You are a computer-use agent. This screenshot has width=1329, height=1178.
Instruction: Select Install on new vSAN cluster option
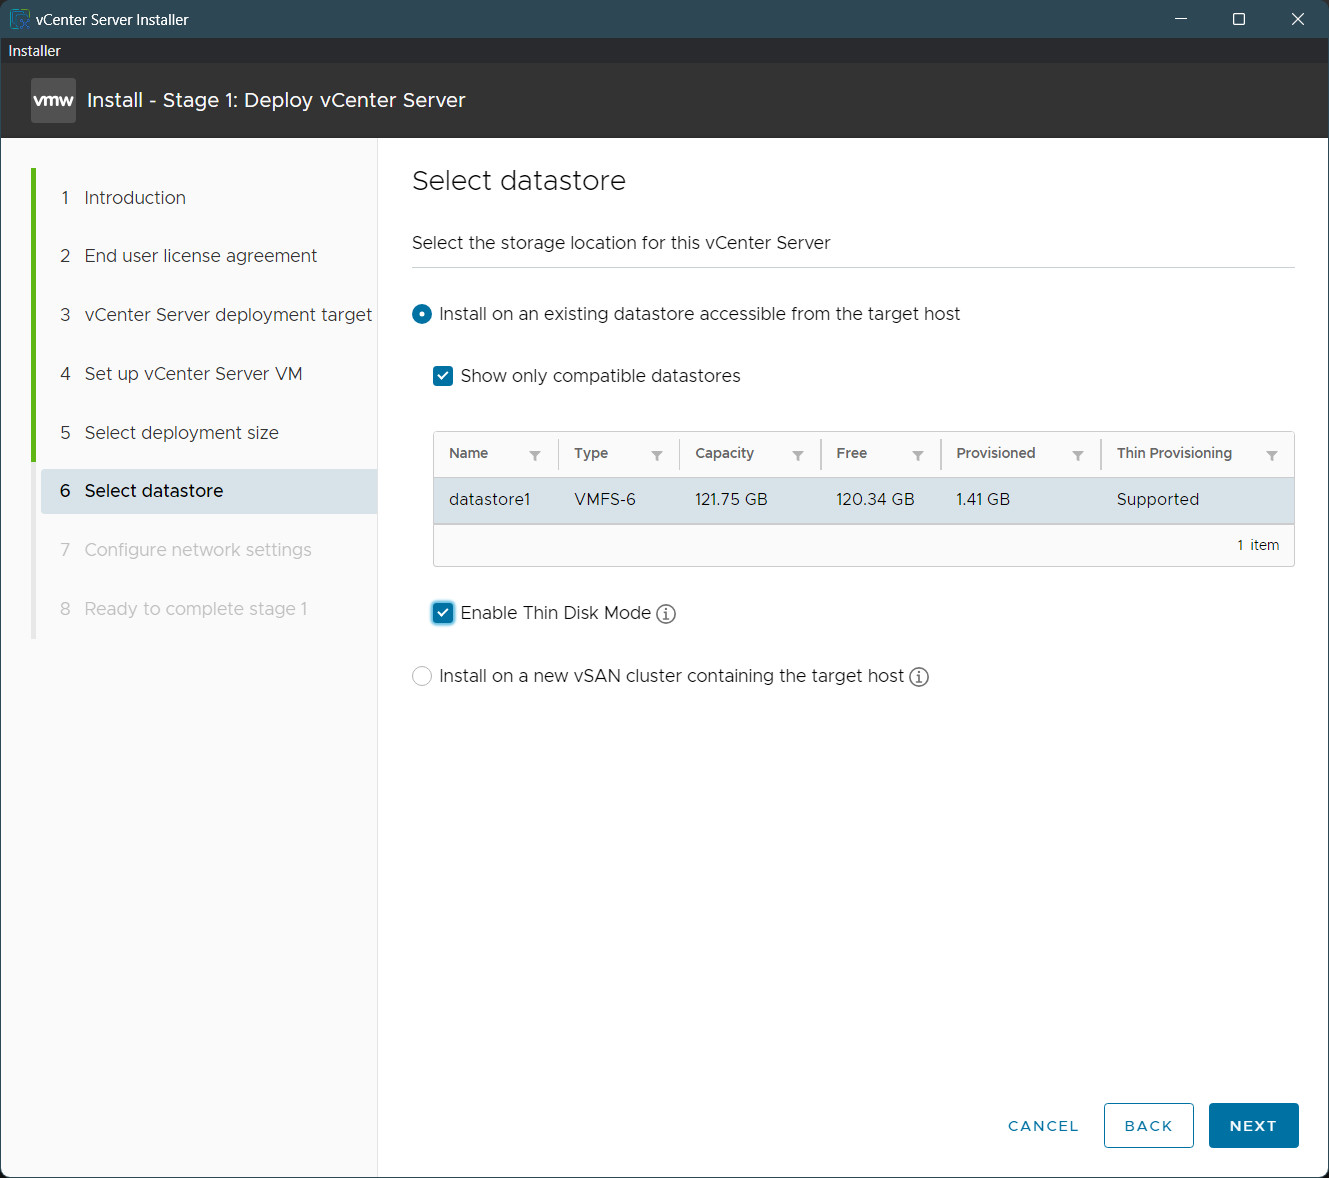pyautogui.click(x=422, y=676)
